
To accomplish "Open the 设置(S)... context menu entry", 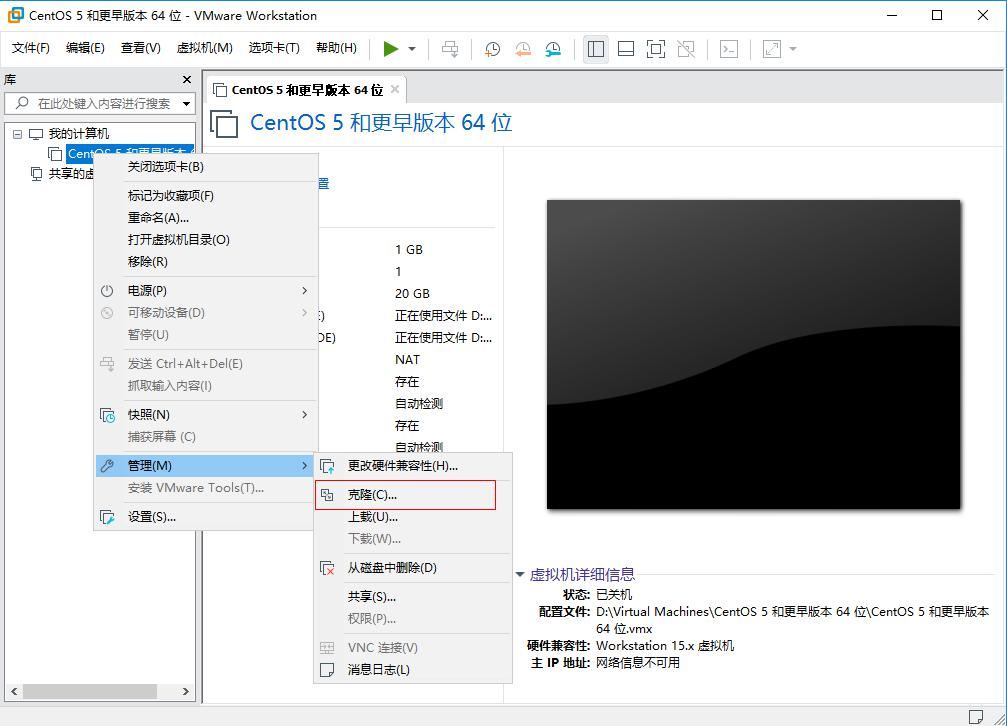I will point(152,517).
